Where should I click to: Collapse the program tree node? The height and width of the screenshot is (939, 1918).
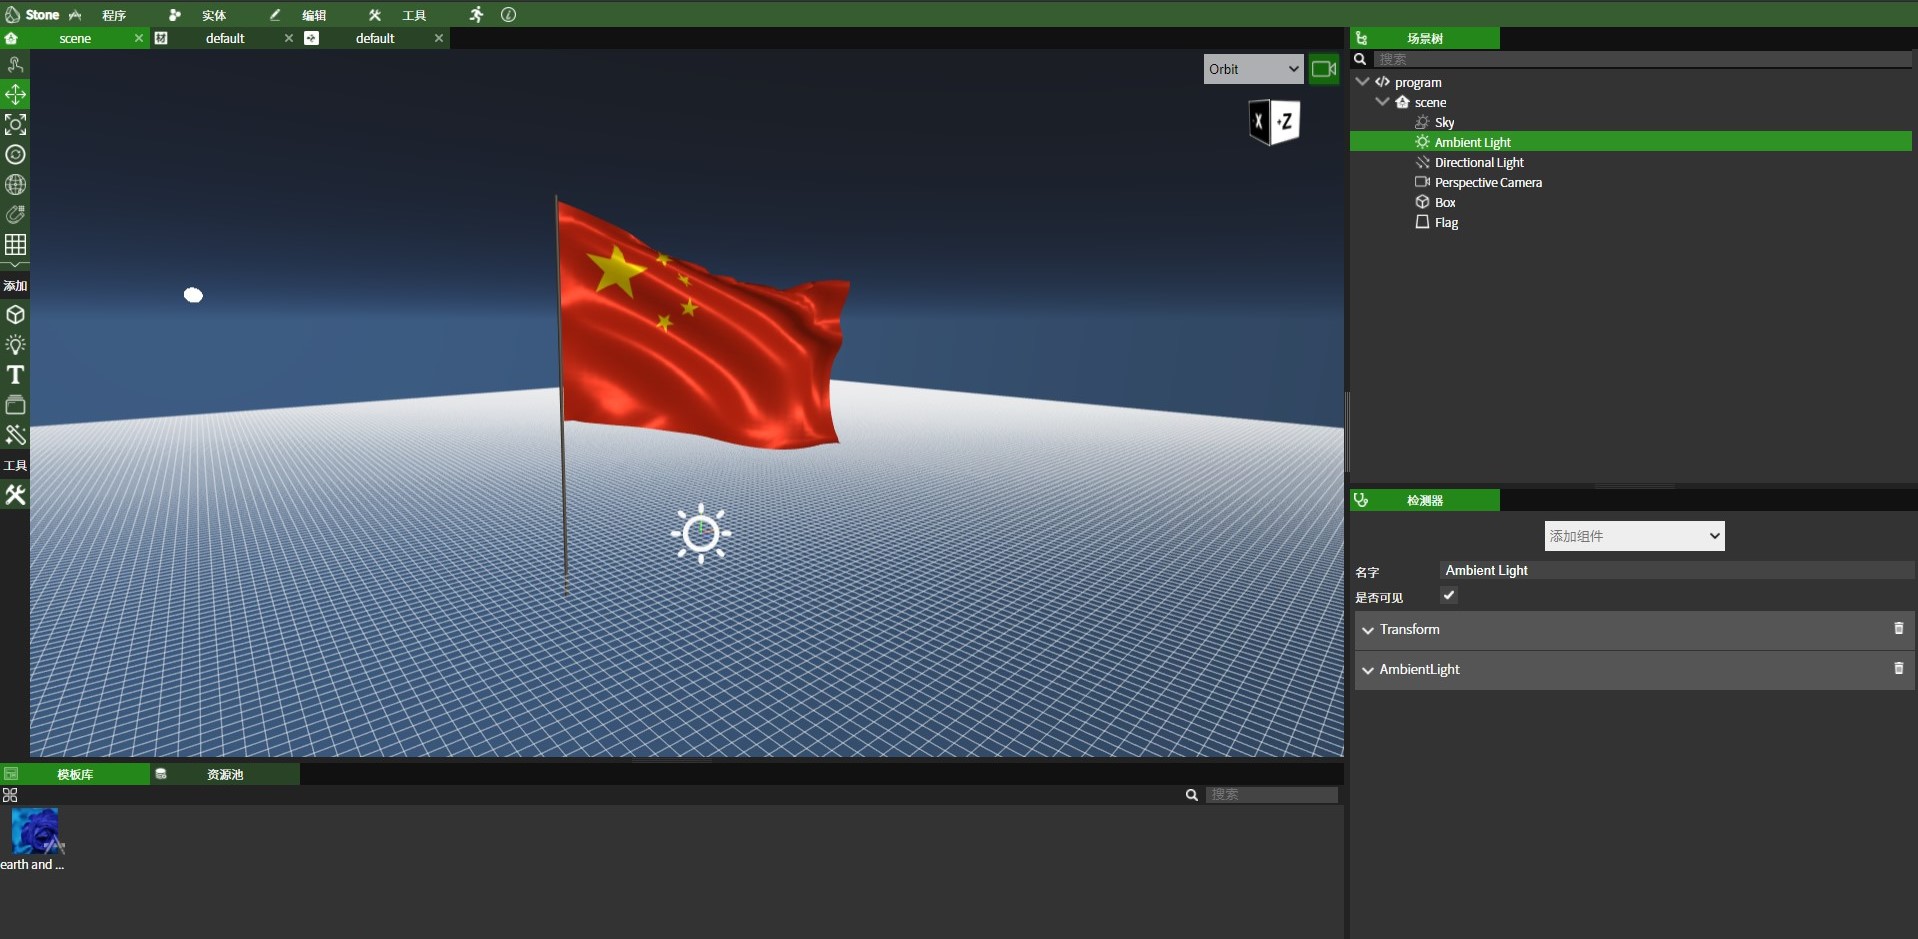[x=1362, y=82]
